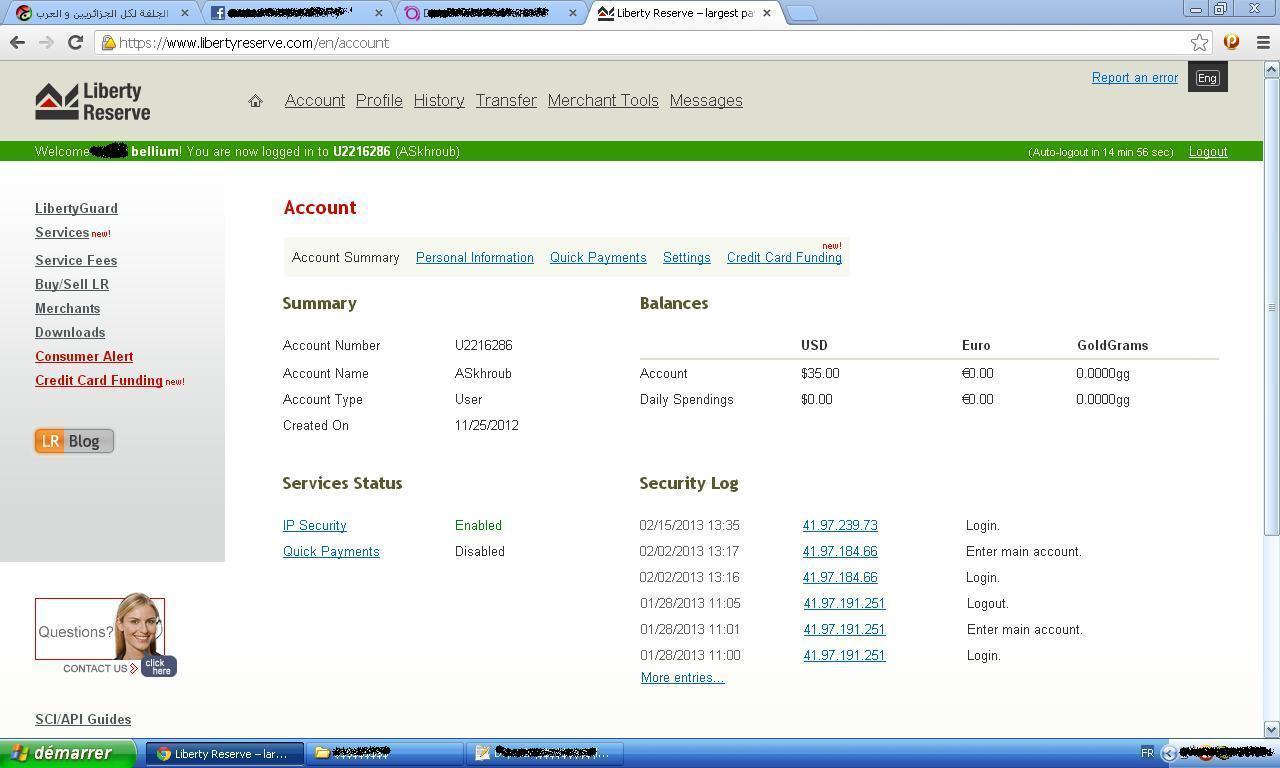The height and width of the screenshot is (768, 1280).
Task: Select the Account Summary tab
Action: (345, 257)
